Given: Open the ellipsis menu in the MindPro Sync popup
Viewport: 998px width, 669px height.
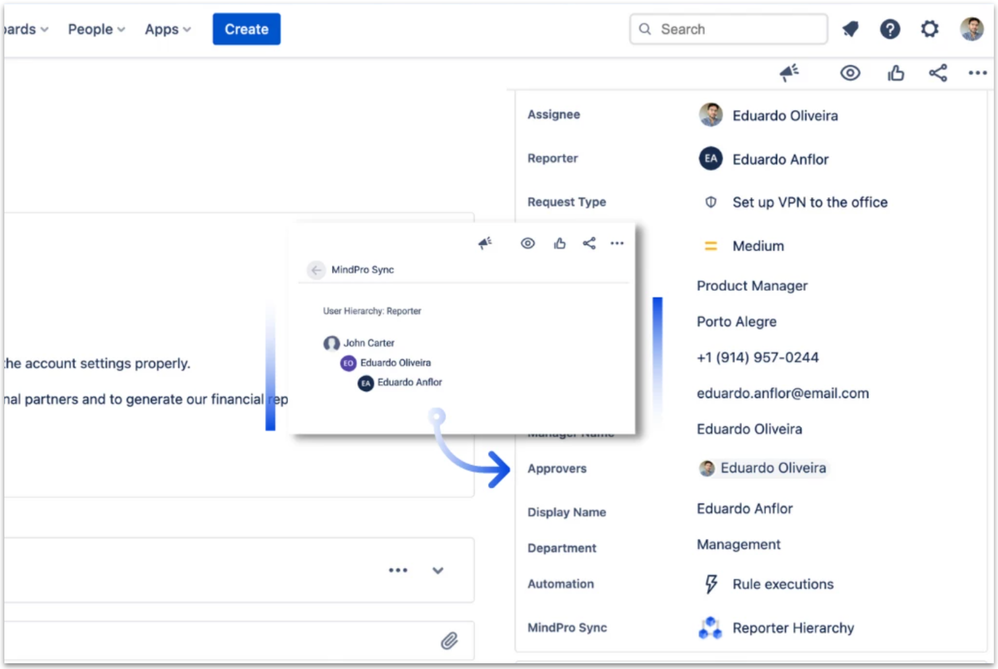Looking at the screenshot, I should point(617,243).
